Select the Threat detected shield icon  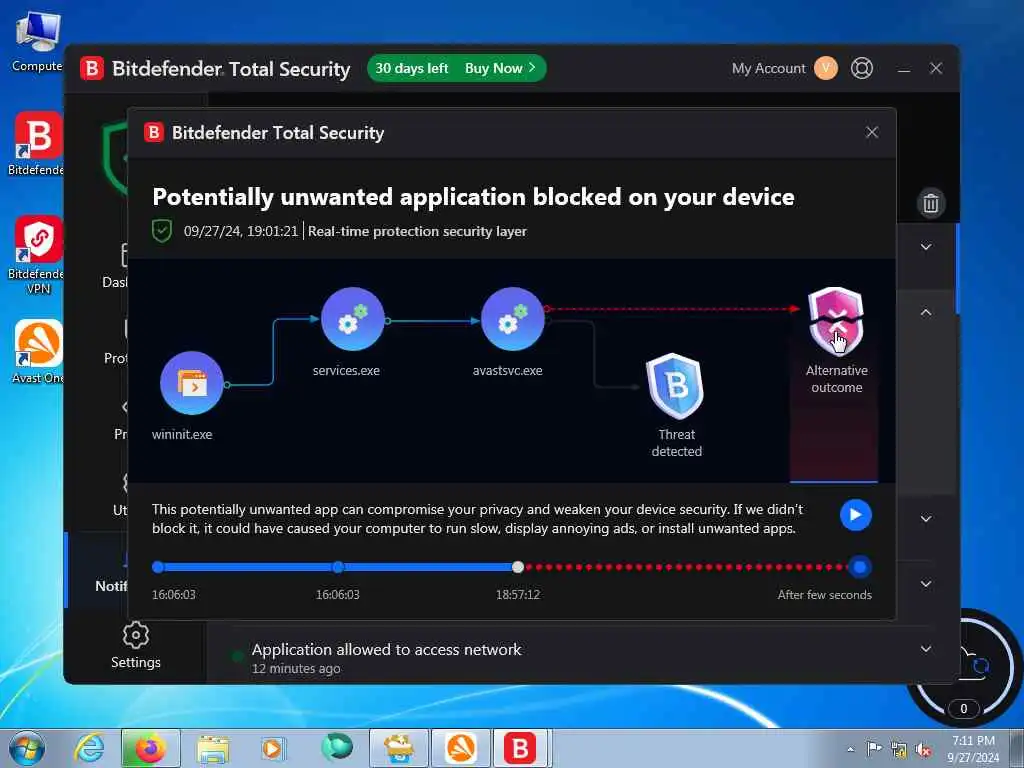pyautogui.click(x=675, y=386)
